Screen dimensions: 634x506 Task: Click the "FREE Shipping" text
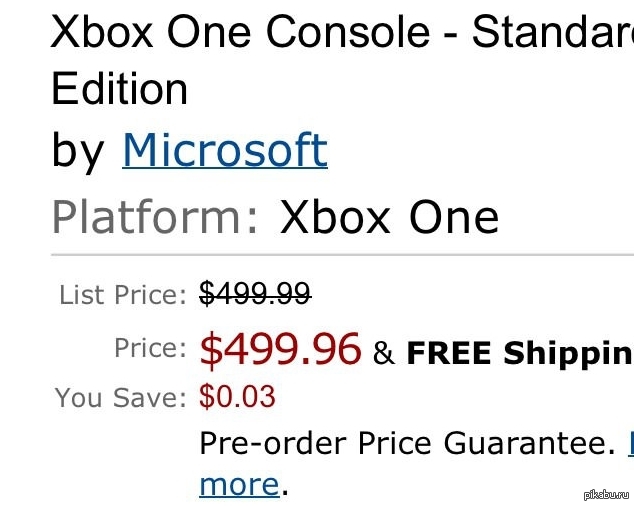(x=519, y=353)
